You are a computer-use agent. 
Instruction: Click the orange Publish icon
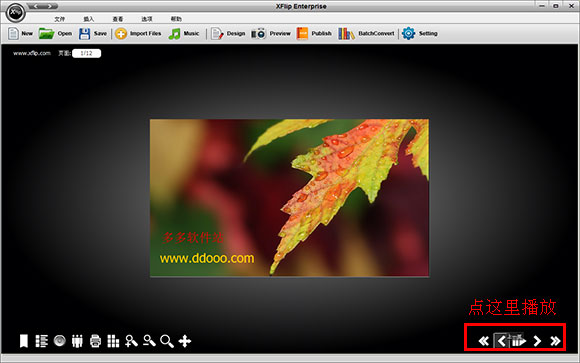point(302,34)
